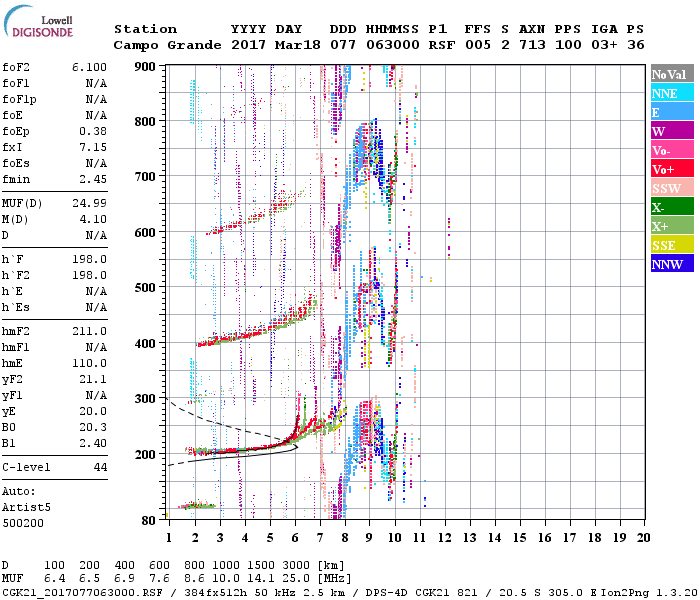The height and width of the screenshot is (600, 700).
Task: Click the 10 MHz frequency axis label
Action: pos(394,538)
